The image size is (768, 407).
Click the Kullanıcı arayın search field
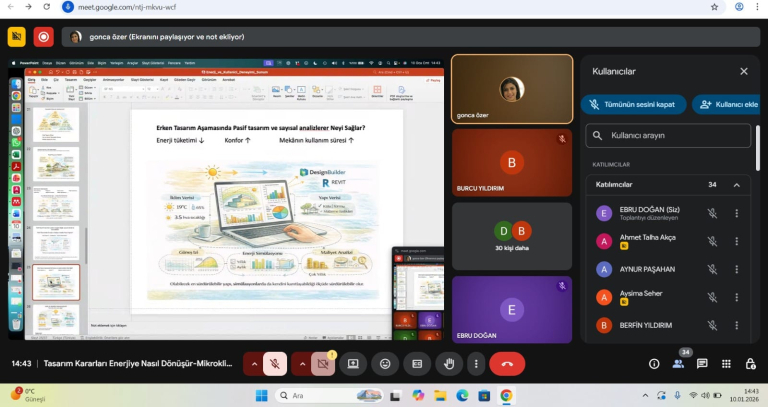click(x=668, y=135)
